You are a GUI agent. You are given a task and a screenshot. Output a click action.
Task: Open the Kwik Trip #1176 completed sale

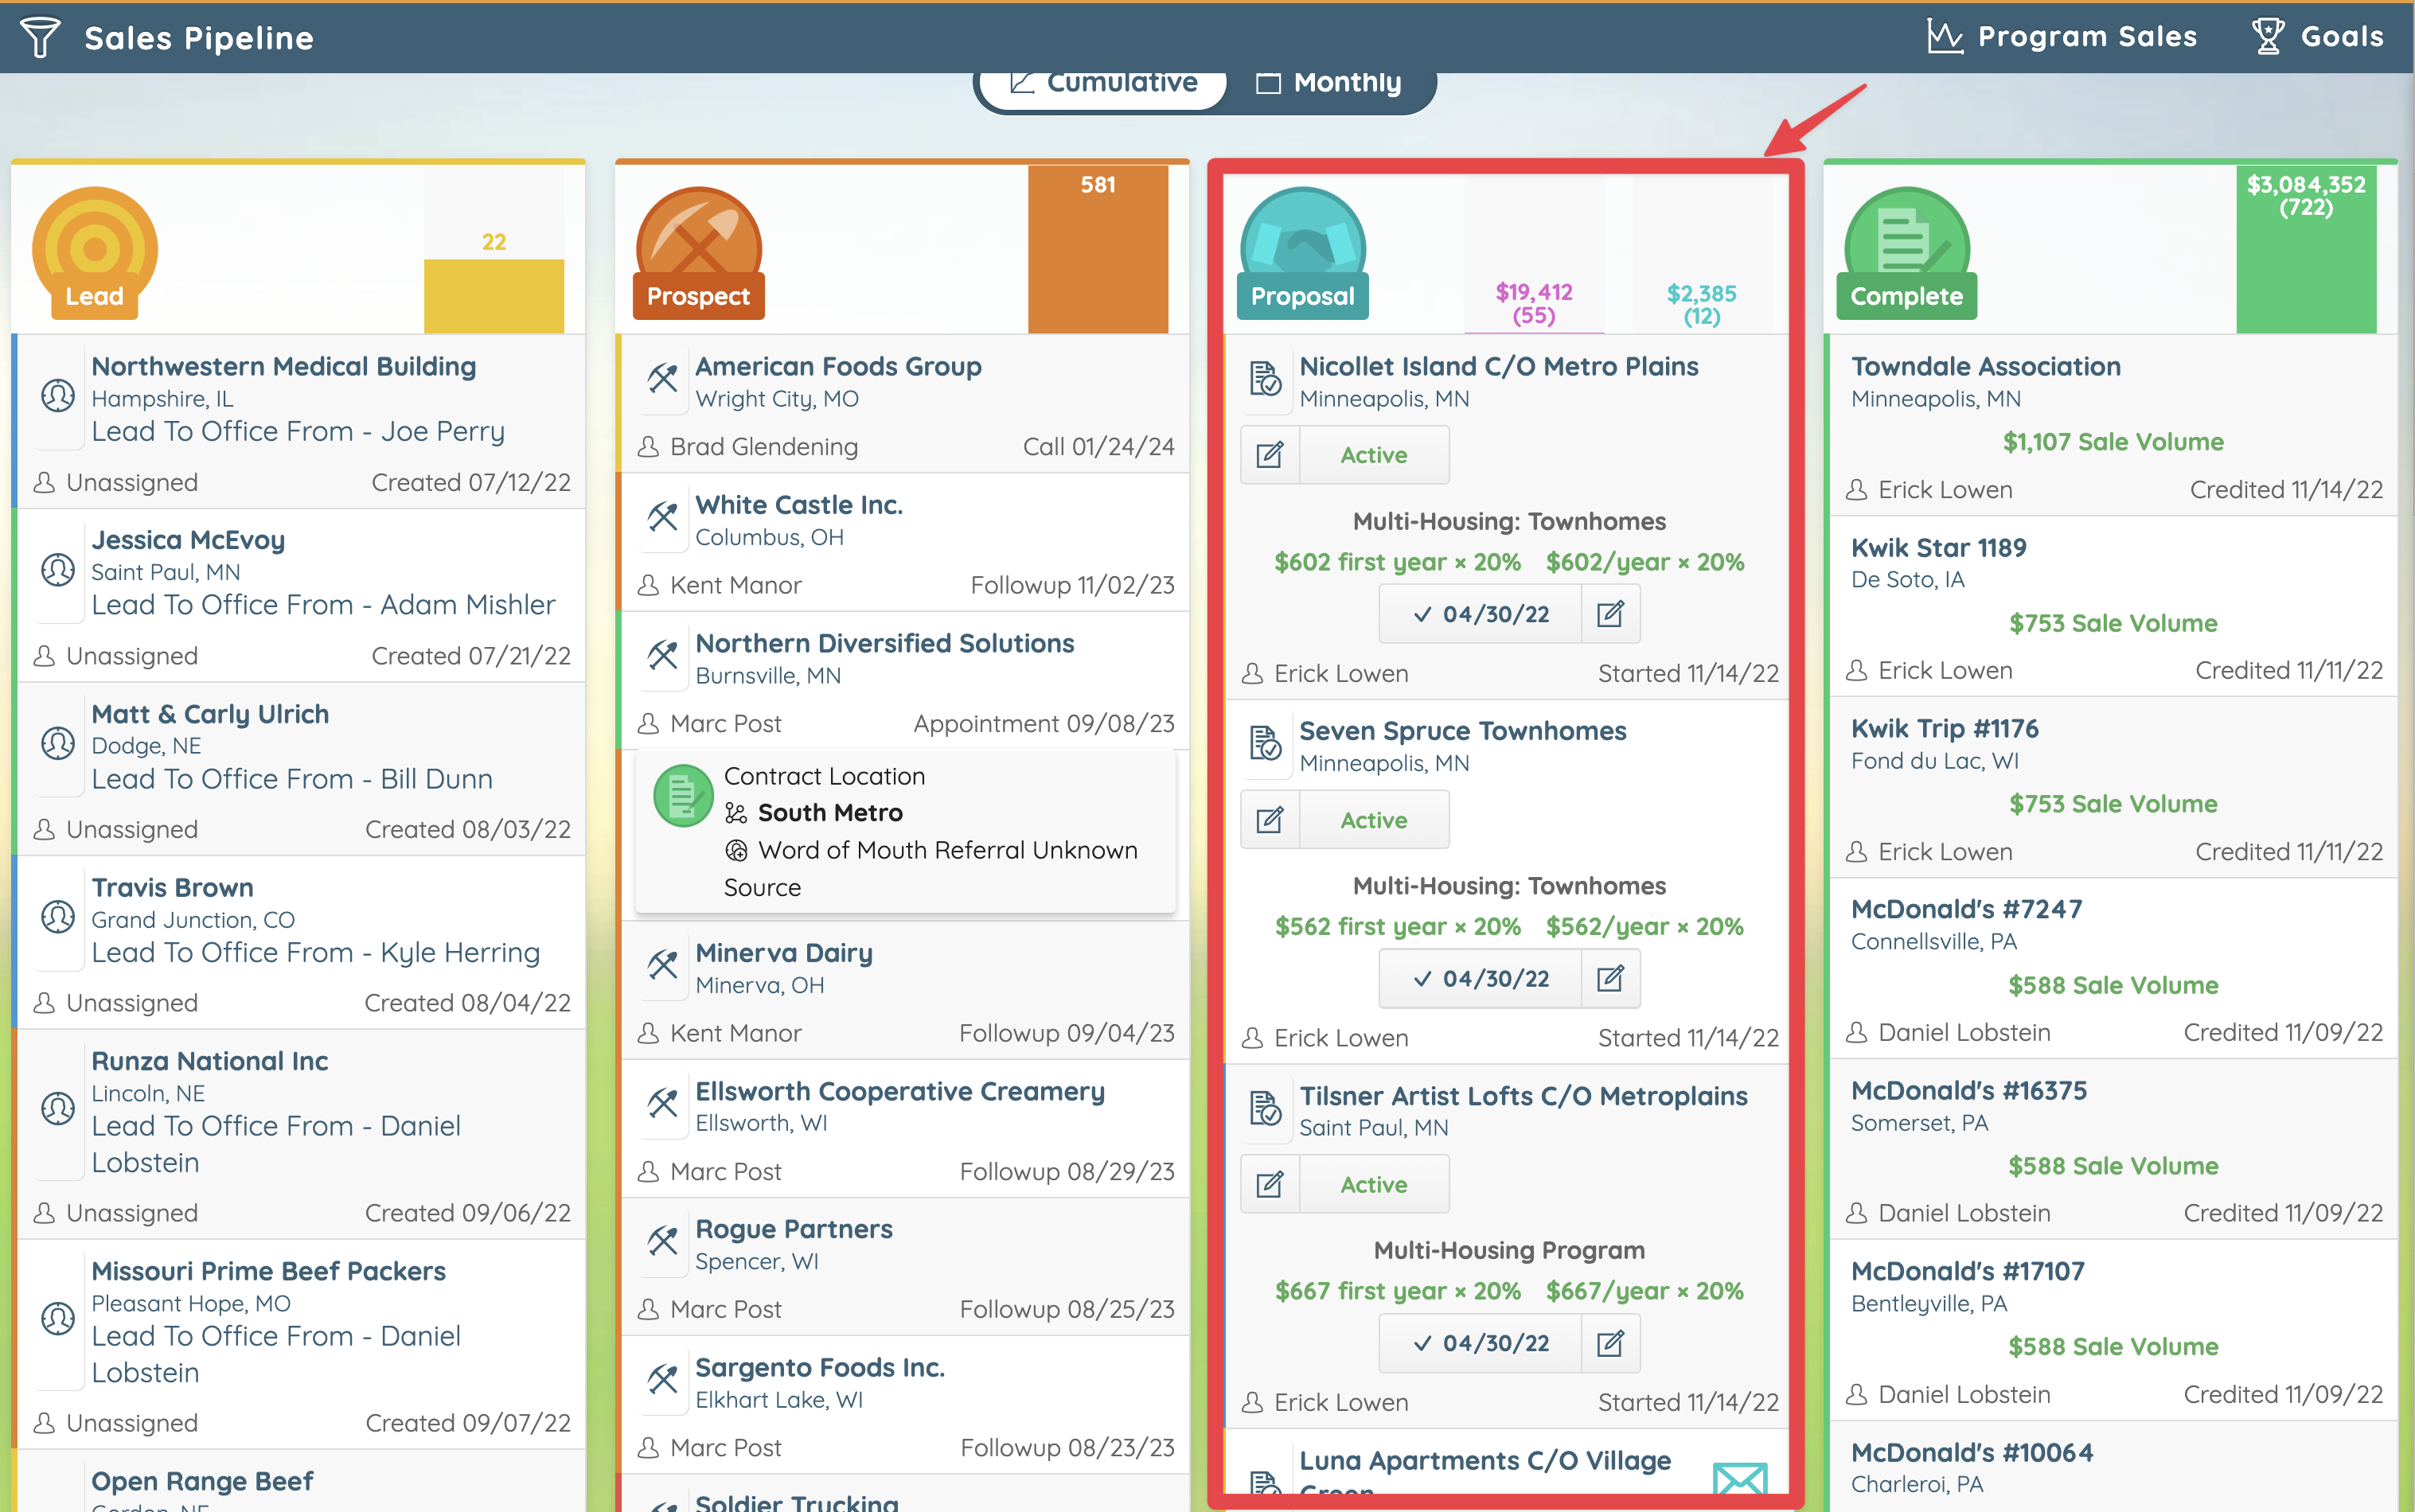click(x=1944, y=728)
